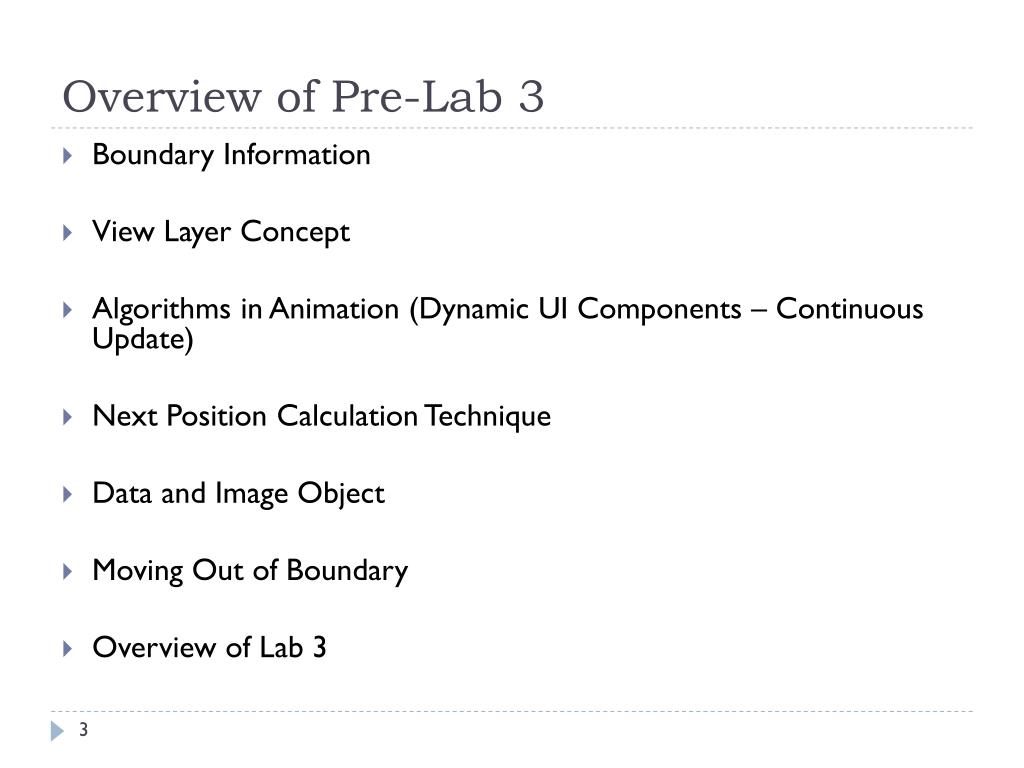Image resolution: width=1024 pixels, height=768 pixels.
Task: Click the arrow bullet beside Algorithms in Animation
Action: click(x=67, y=310)
